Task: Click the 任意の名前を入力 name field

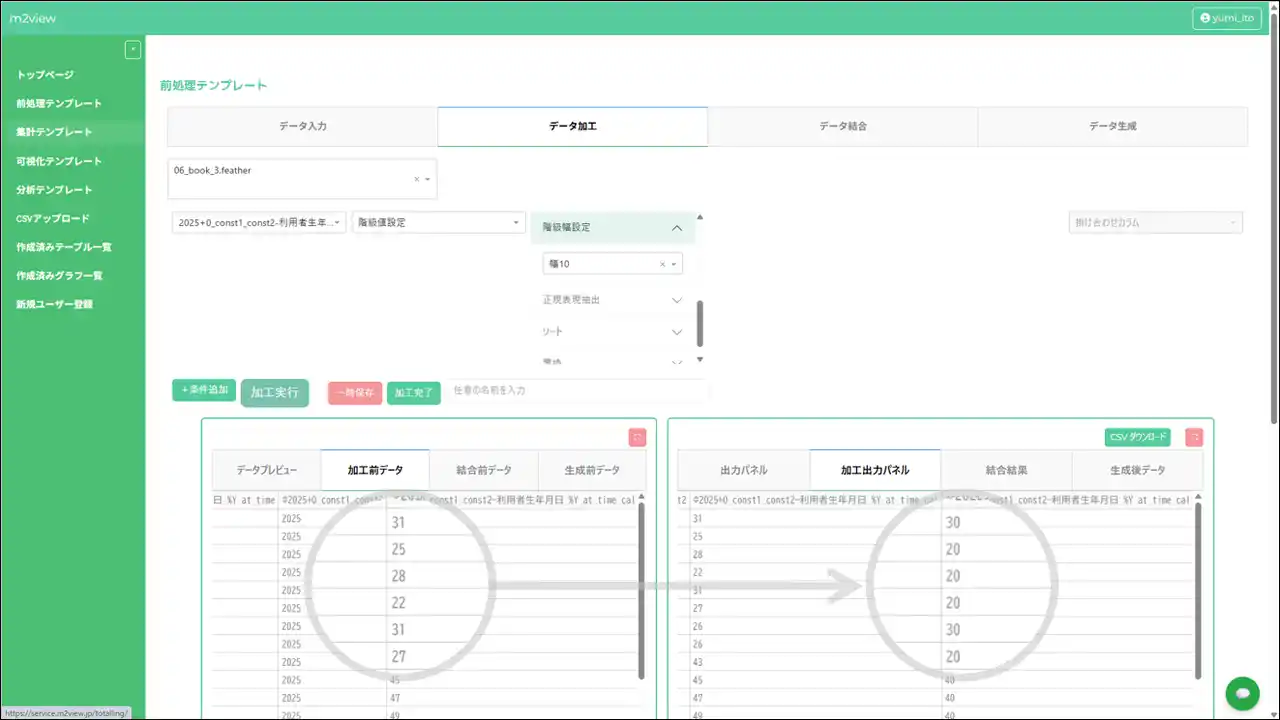Action: pyautogui.click(x=578, y=390)
